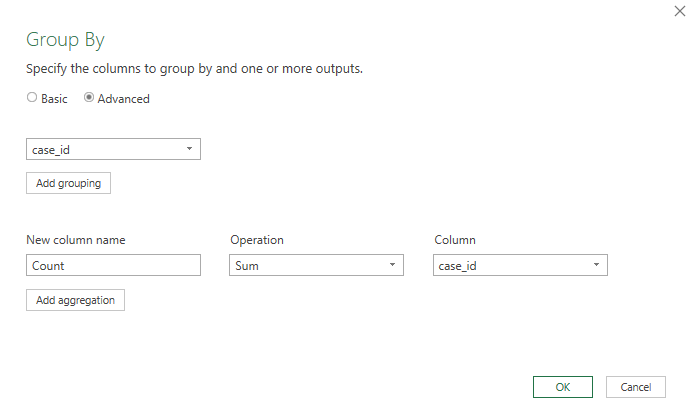
Task: Click the Add aggregation button
Action: [x=75, y=300]
